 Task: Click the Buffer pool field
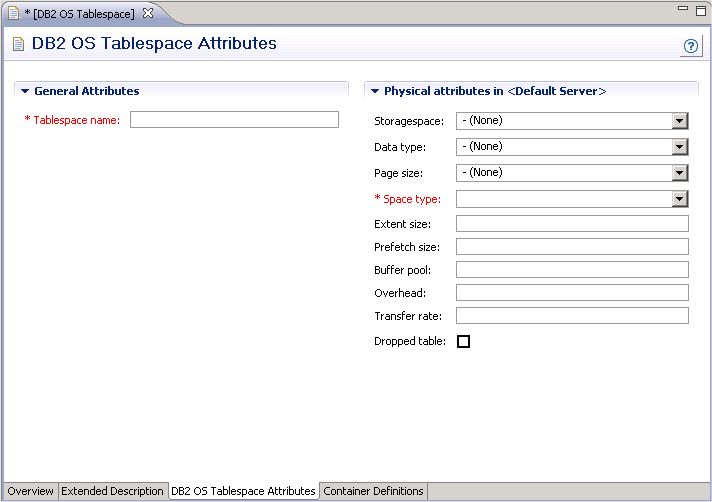point(572,270)
